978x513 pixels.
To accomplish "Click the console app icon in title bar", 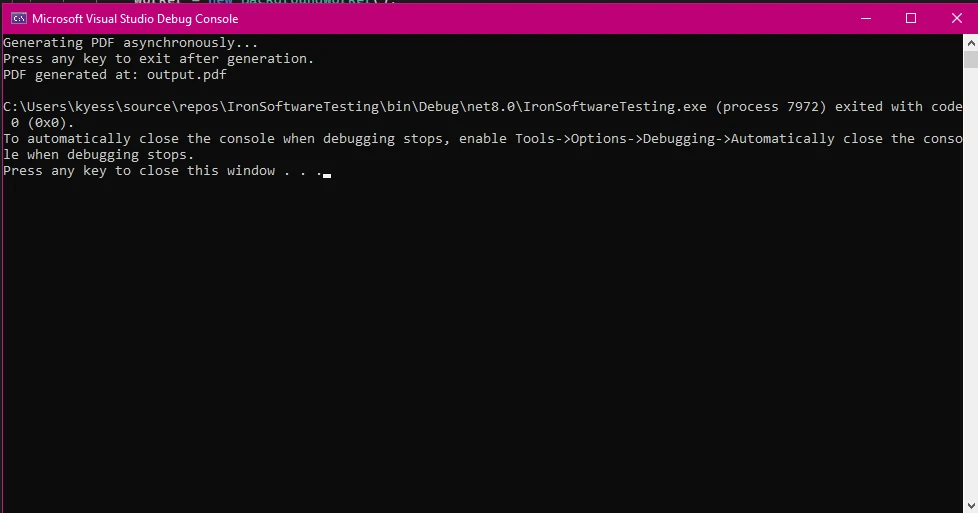I will pos(17,18).
